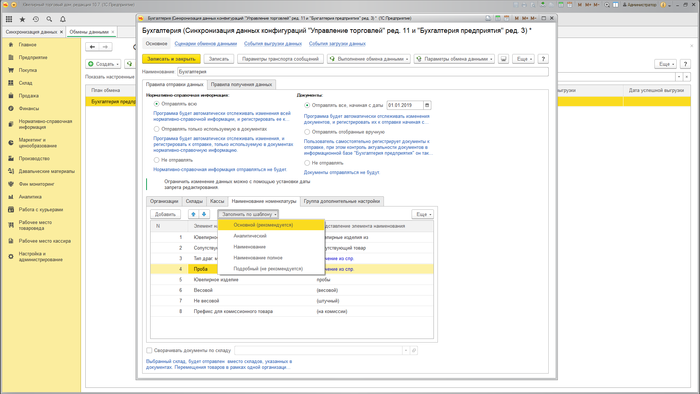Switch to 'Организации' tab
Image resolution: width=700 pixels, height=394 pixels.
click(164, 201)
